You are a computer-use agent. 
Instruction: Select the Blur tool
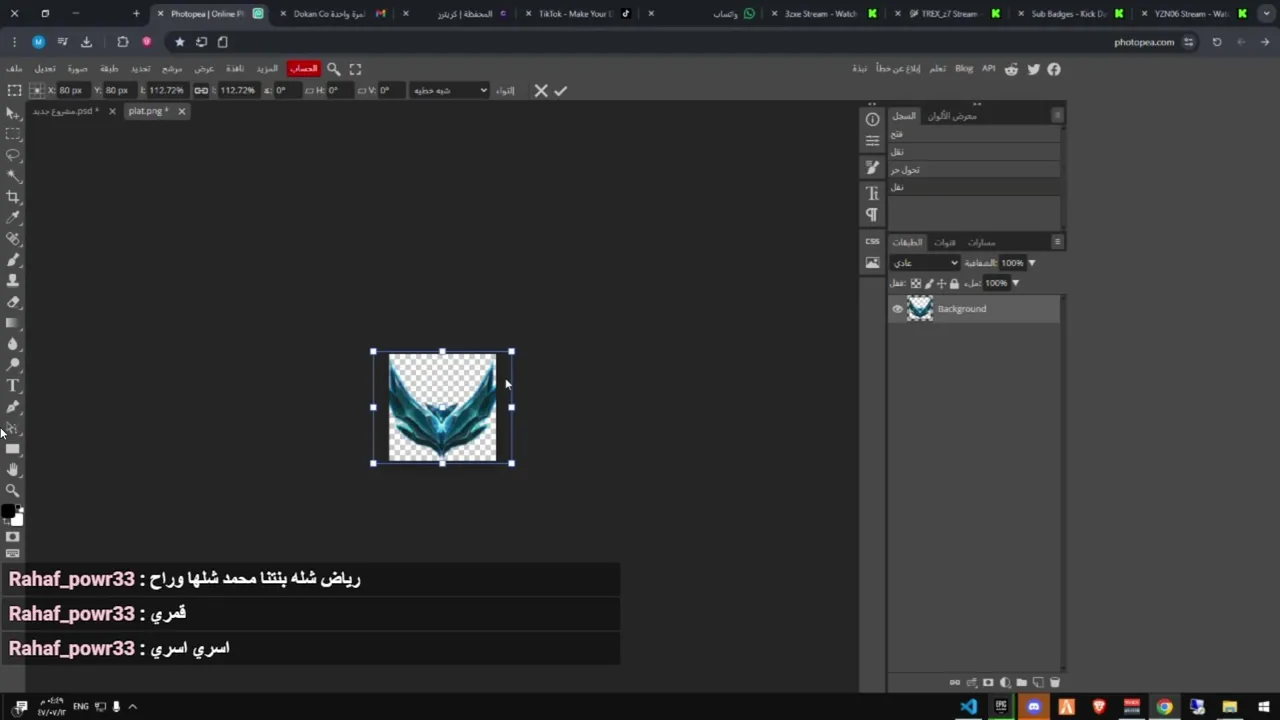(x=13, y=344)
